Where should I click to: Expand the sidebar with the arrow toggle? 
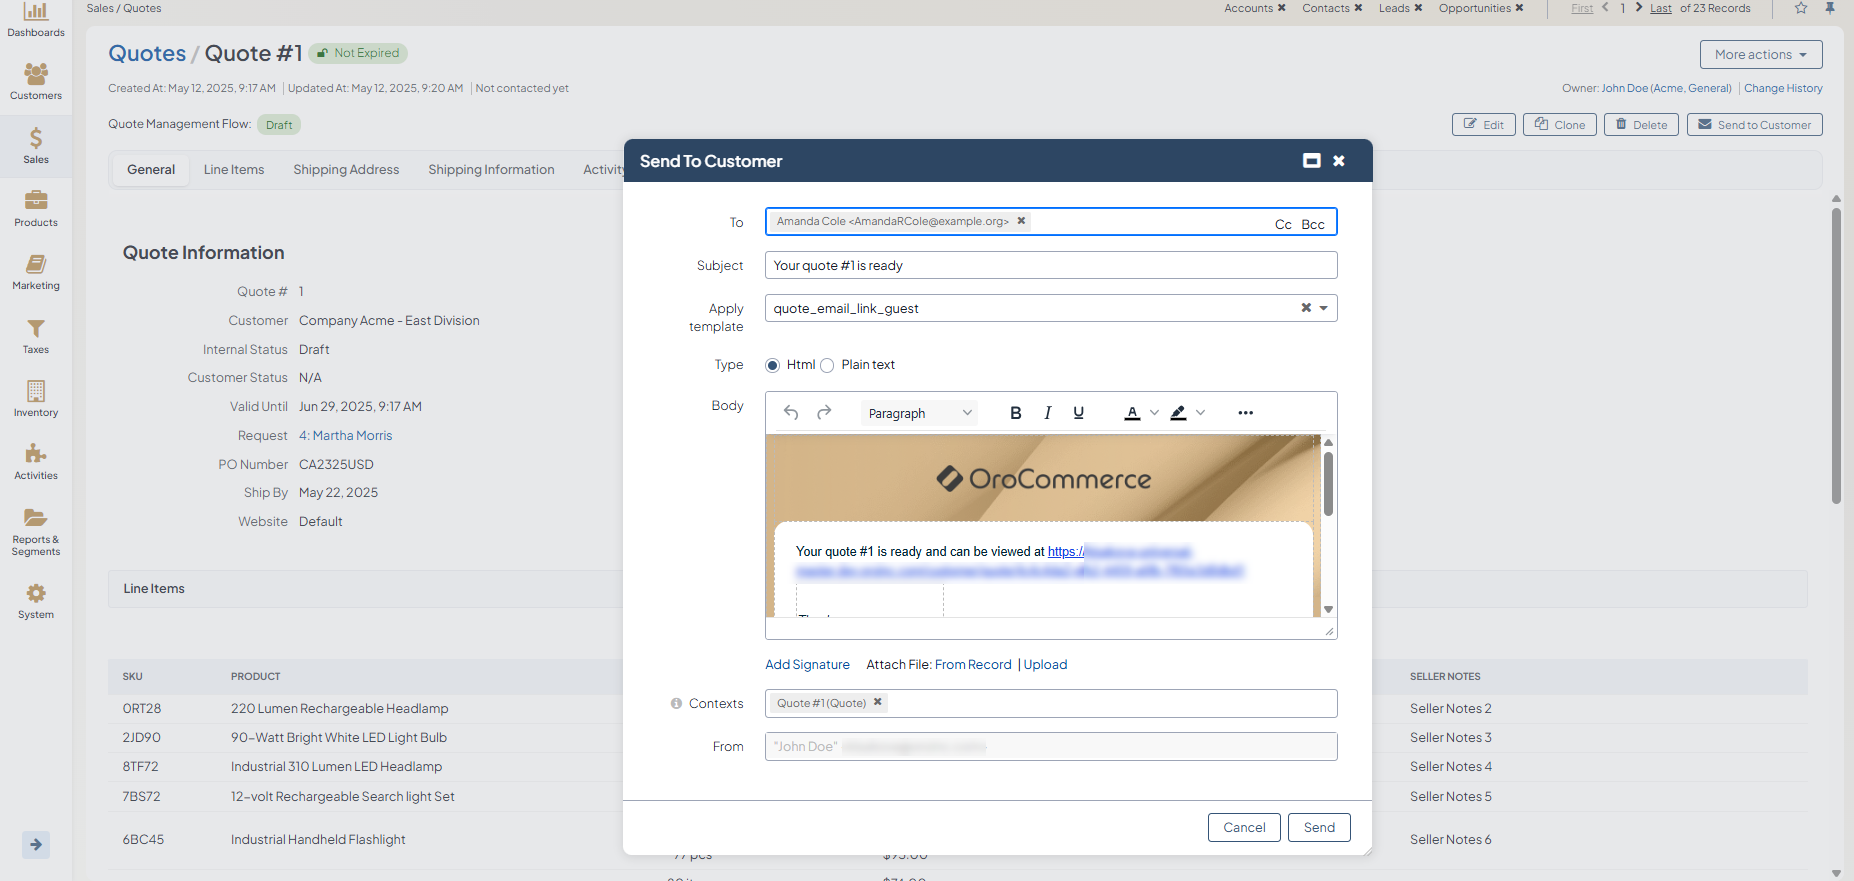(36, 844)
